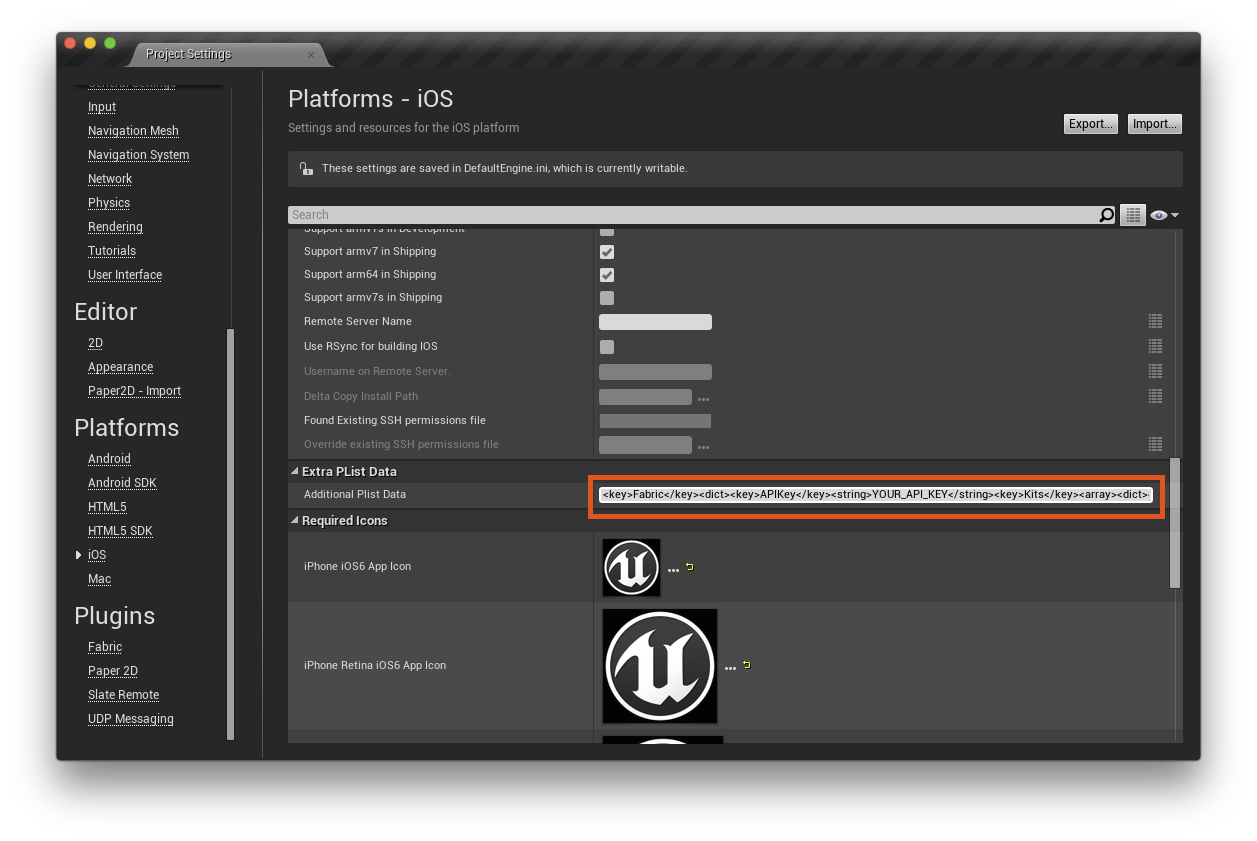
Task: Reset iPhone iOS6 App Icon to default
Action: click(689, 567)
